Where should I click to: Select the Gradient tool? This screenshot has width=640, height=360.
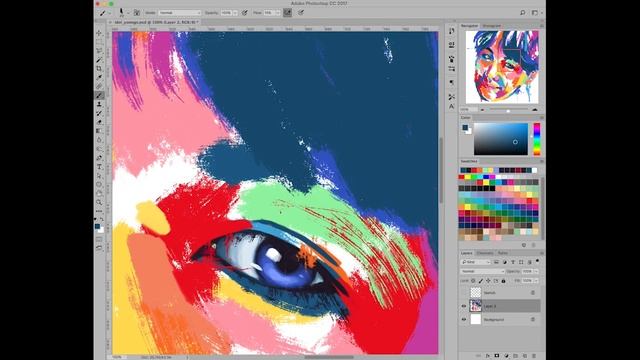tap(99, 131)
